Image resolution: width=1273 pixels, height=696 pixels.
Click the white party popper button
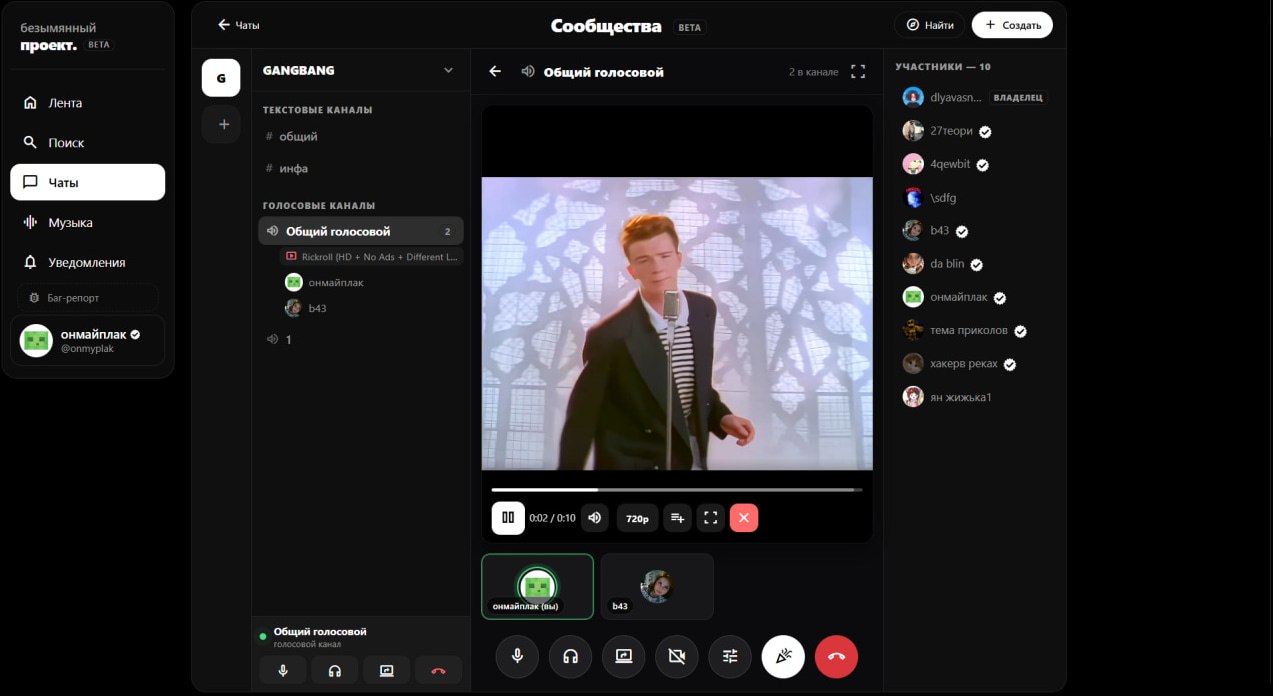click(783, 657)
